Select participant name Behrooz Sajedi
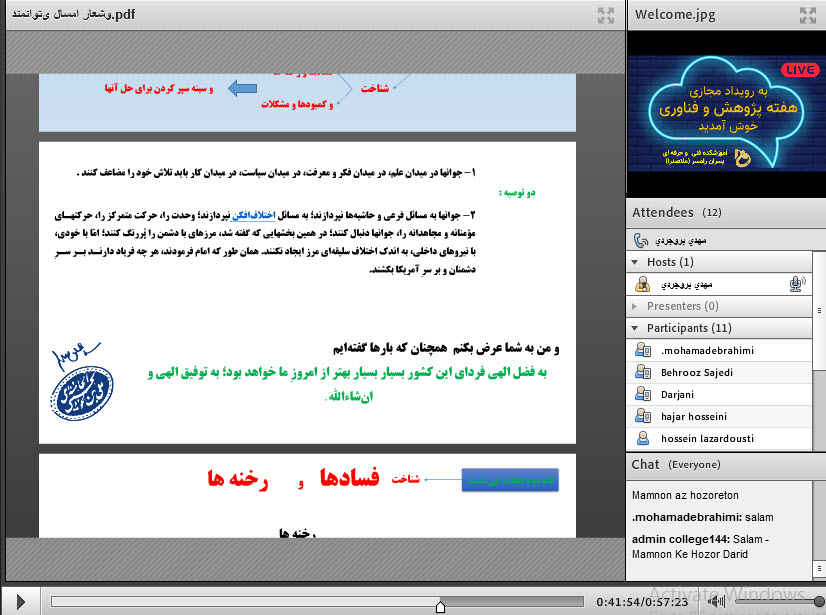The image size is (826, 615). tap(697, 373)
